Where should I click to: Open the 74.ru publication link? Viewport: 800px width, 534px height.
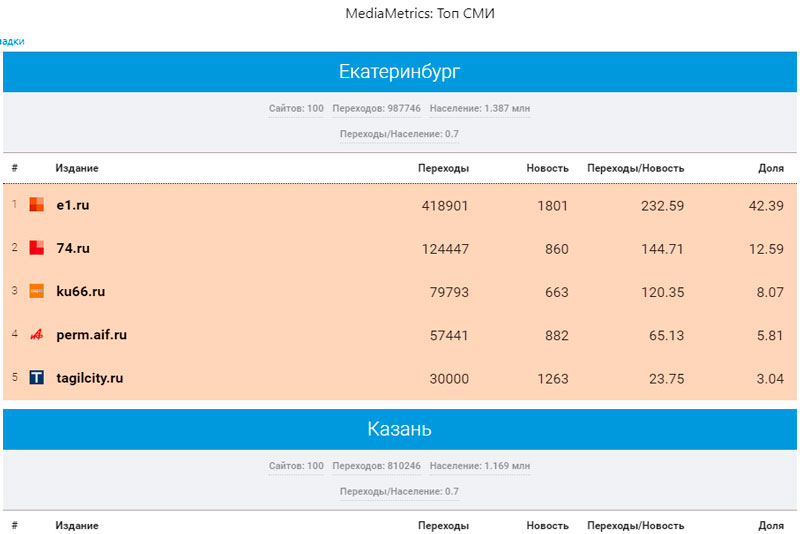pyautogui.click(x=73, y=248)
